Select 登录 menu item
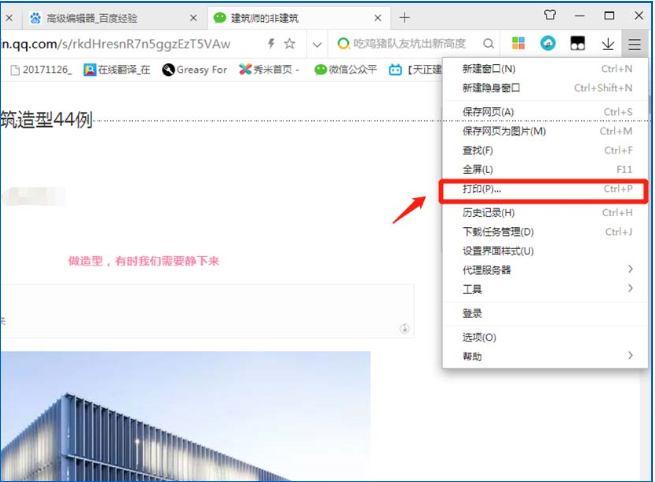 pos(546,313)
